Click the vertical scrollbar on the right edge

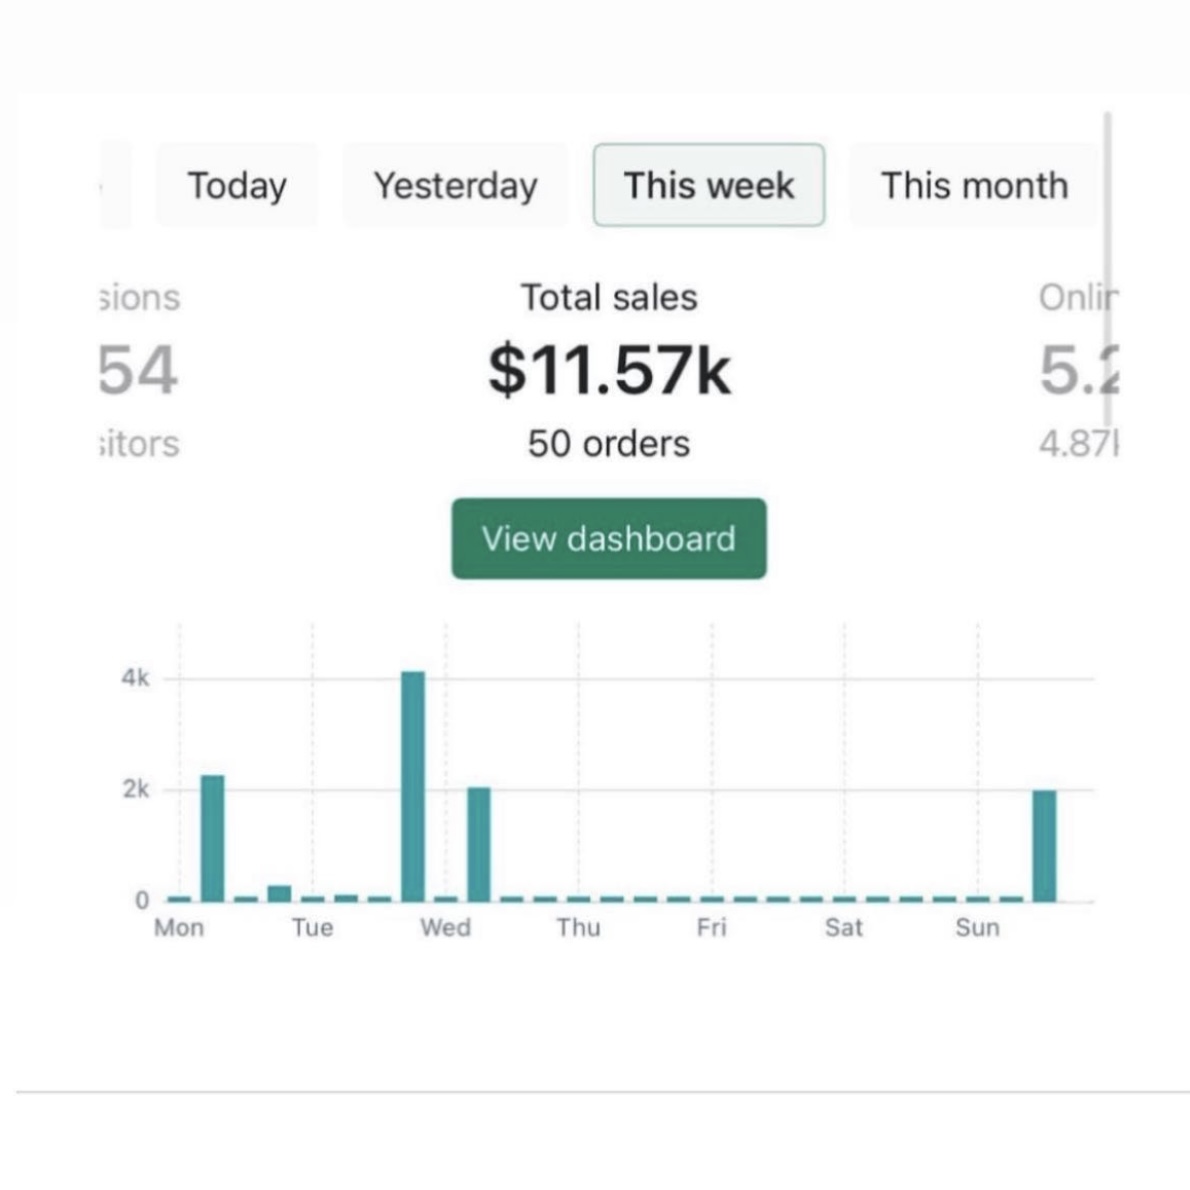1108,270
